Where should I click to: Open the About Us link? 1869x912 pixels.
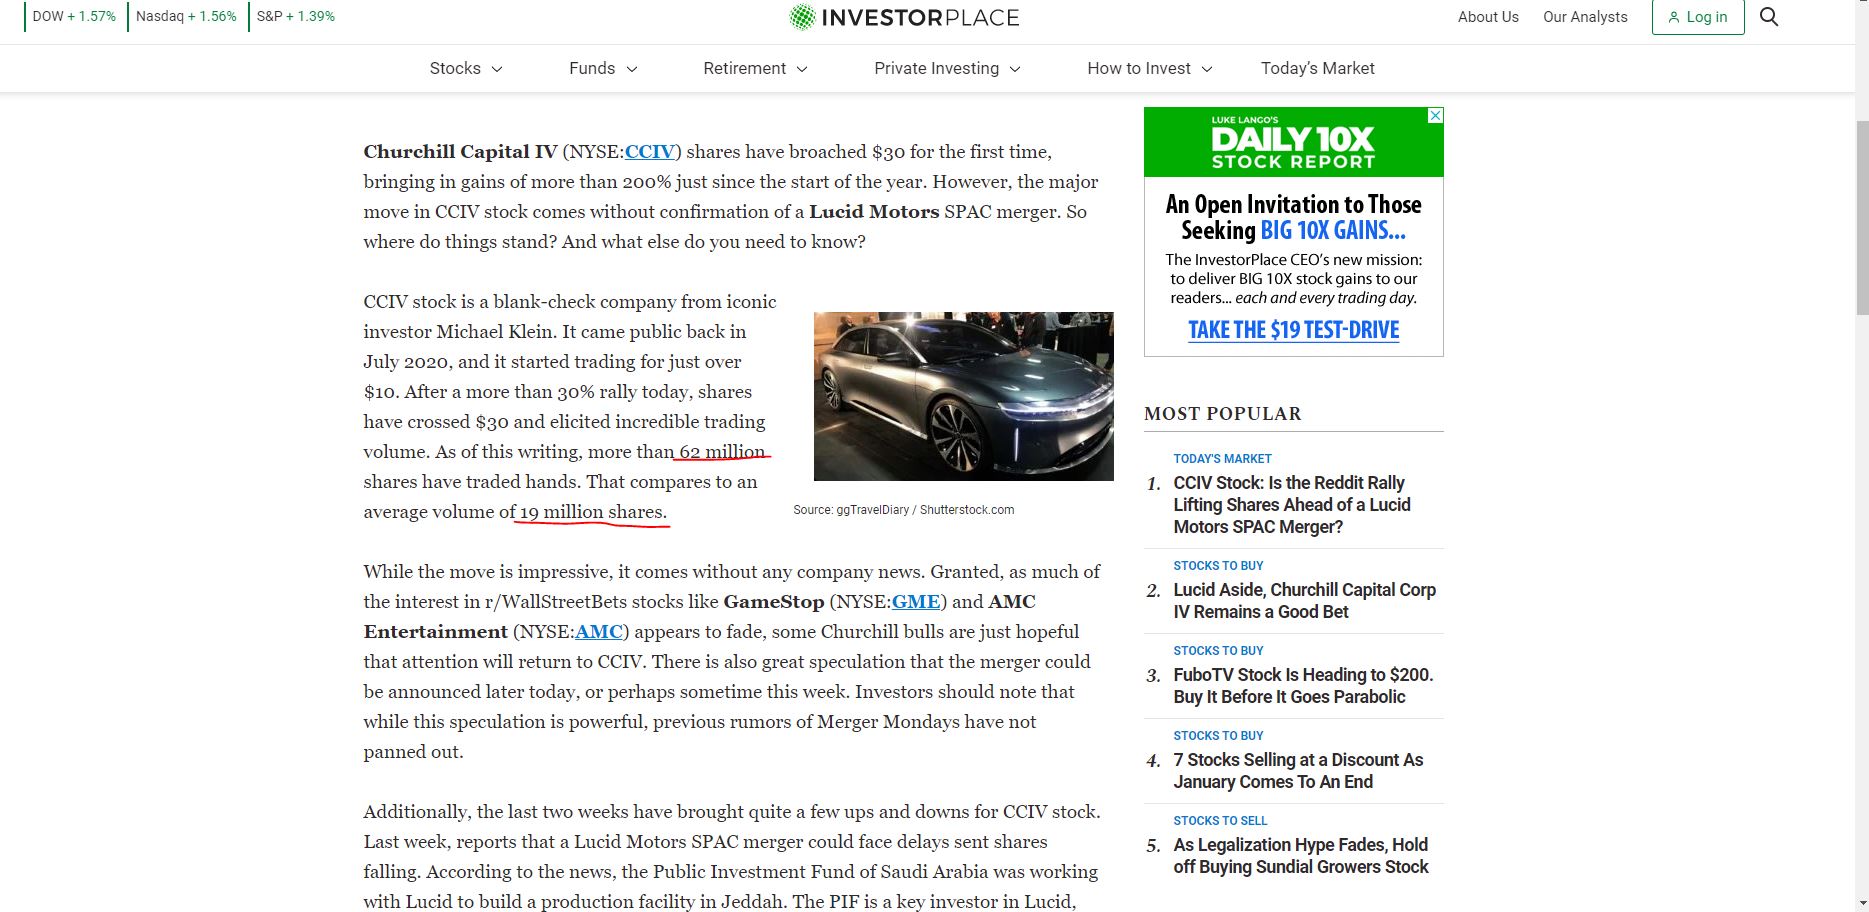1488,17
